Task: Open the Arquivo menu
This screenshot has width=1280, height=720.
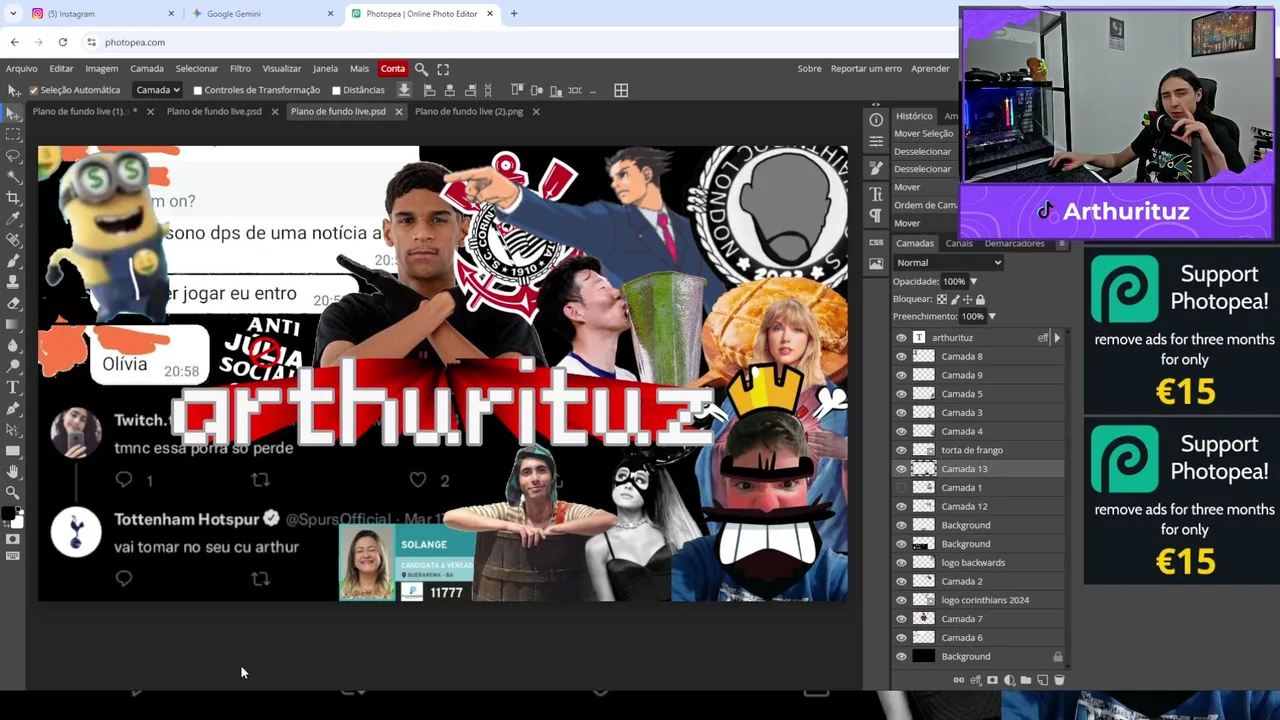Action: tap(21, 69)
